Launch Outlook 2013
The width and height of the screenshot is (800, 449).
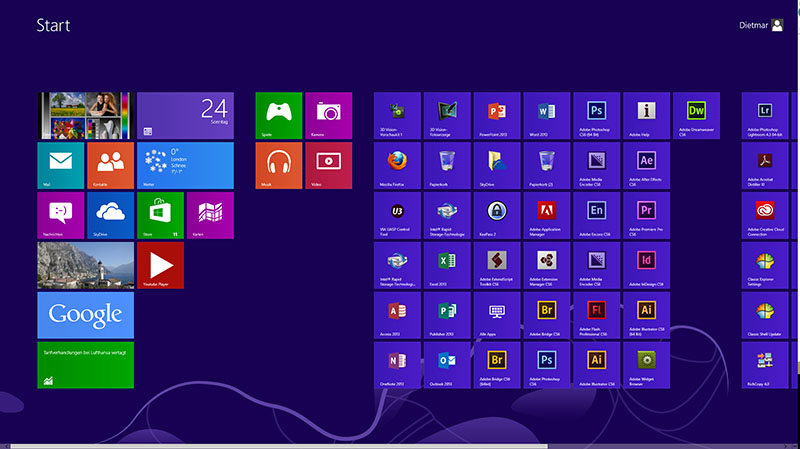point(447,365)
